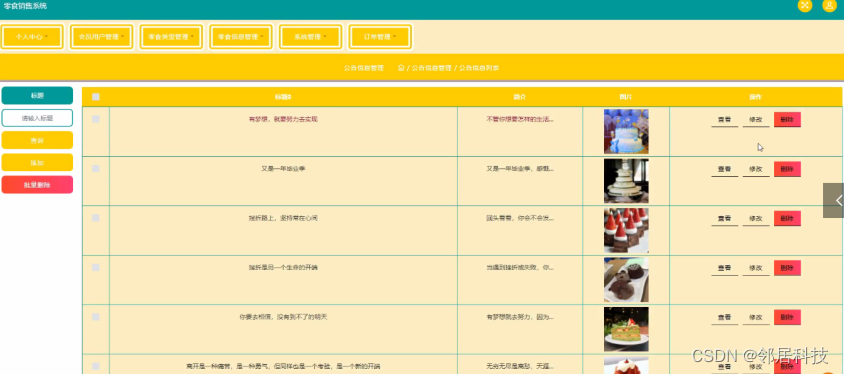This screenshot has width=844, height=374.
Task: View the row 有梦想，就要努力去实现 with 查看
Action: tap(725, 120)
